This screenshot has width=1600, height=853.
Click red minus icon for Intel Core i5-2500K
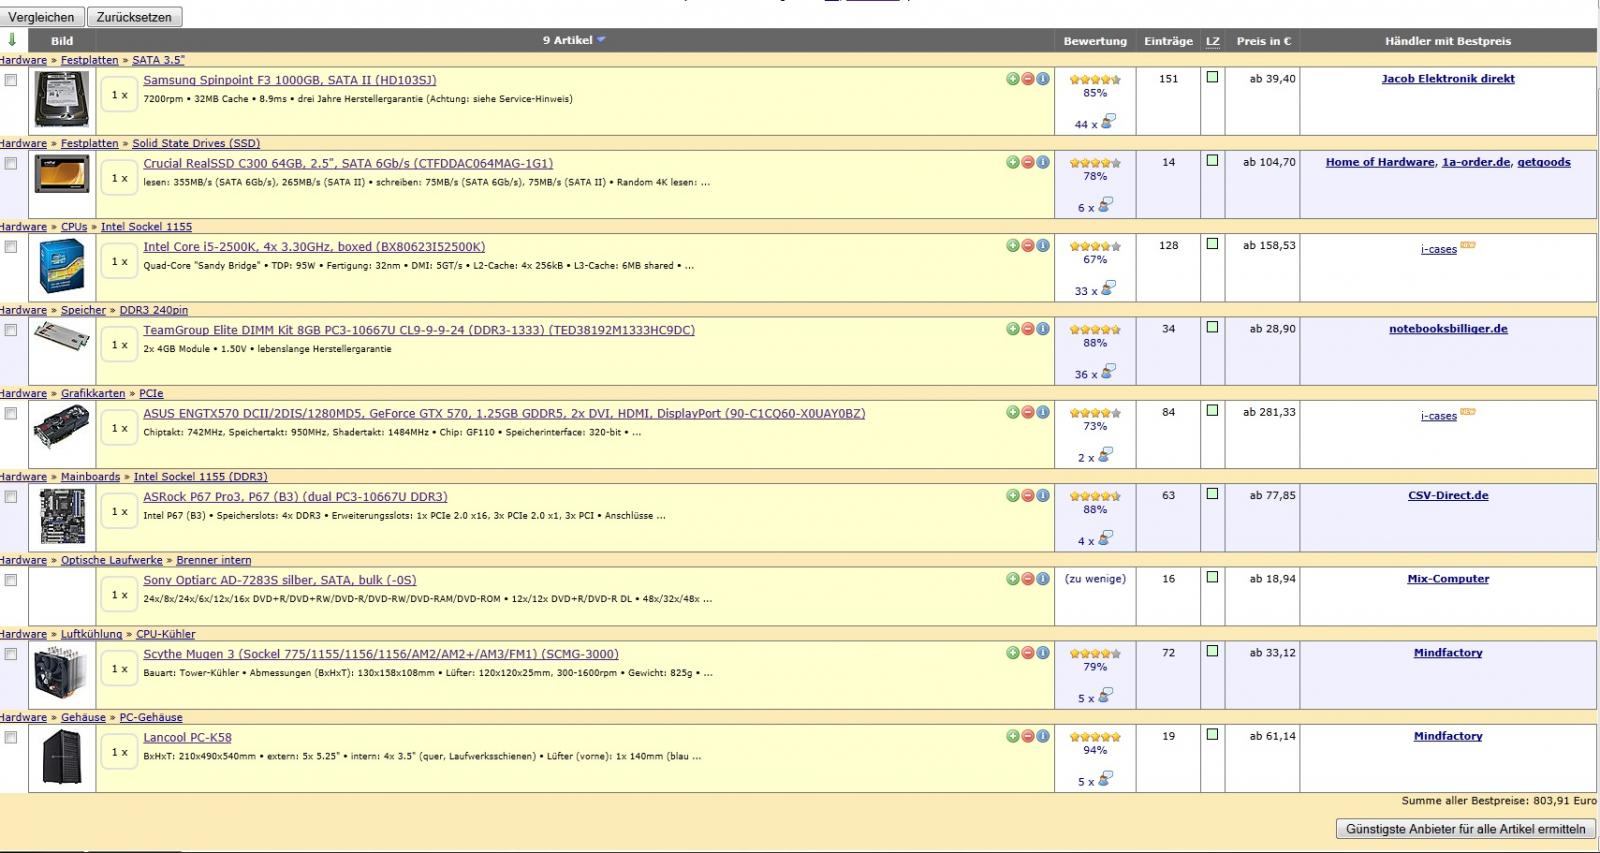1028,245
